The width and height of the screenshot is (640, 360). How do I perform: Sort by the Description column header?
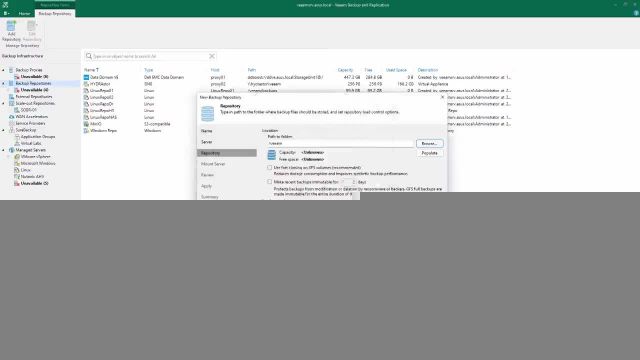pos(428,70)
